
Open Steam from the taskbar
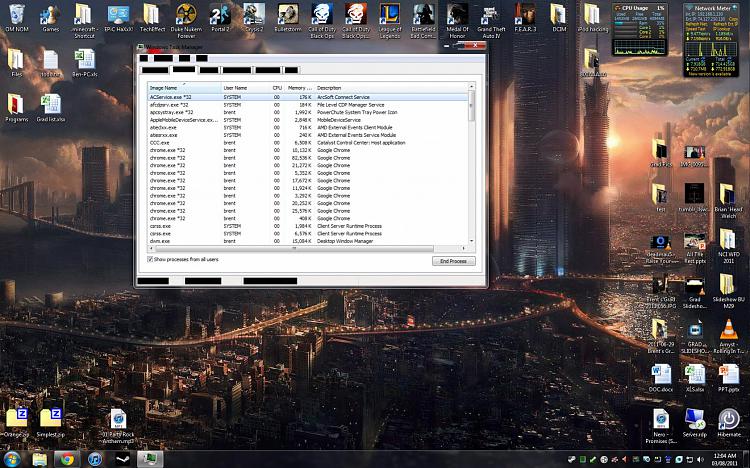tap(122, 459)
